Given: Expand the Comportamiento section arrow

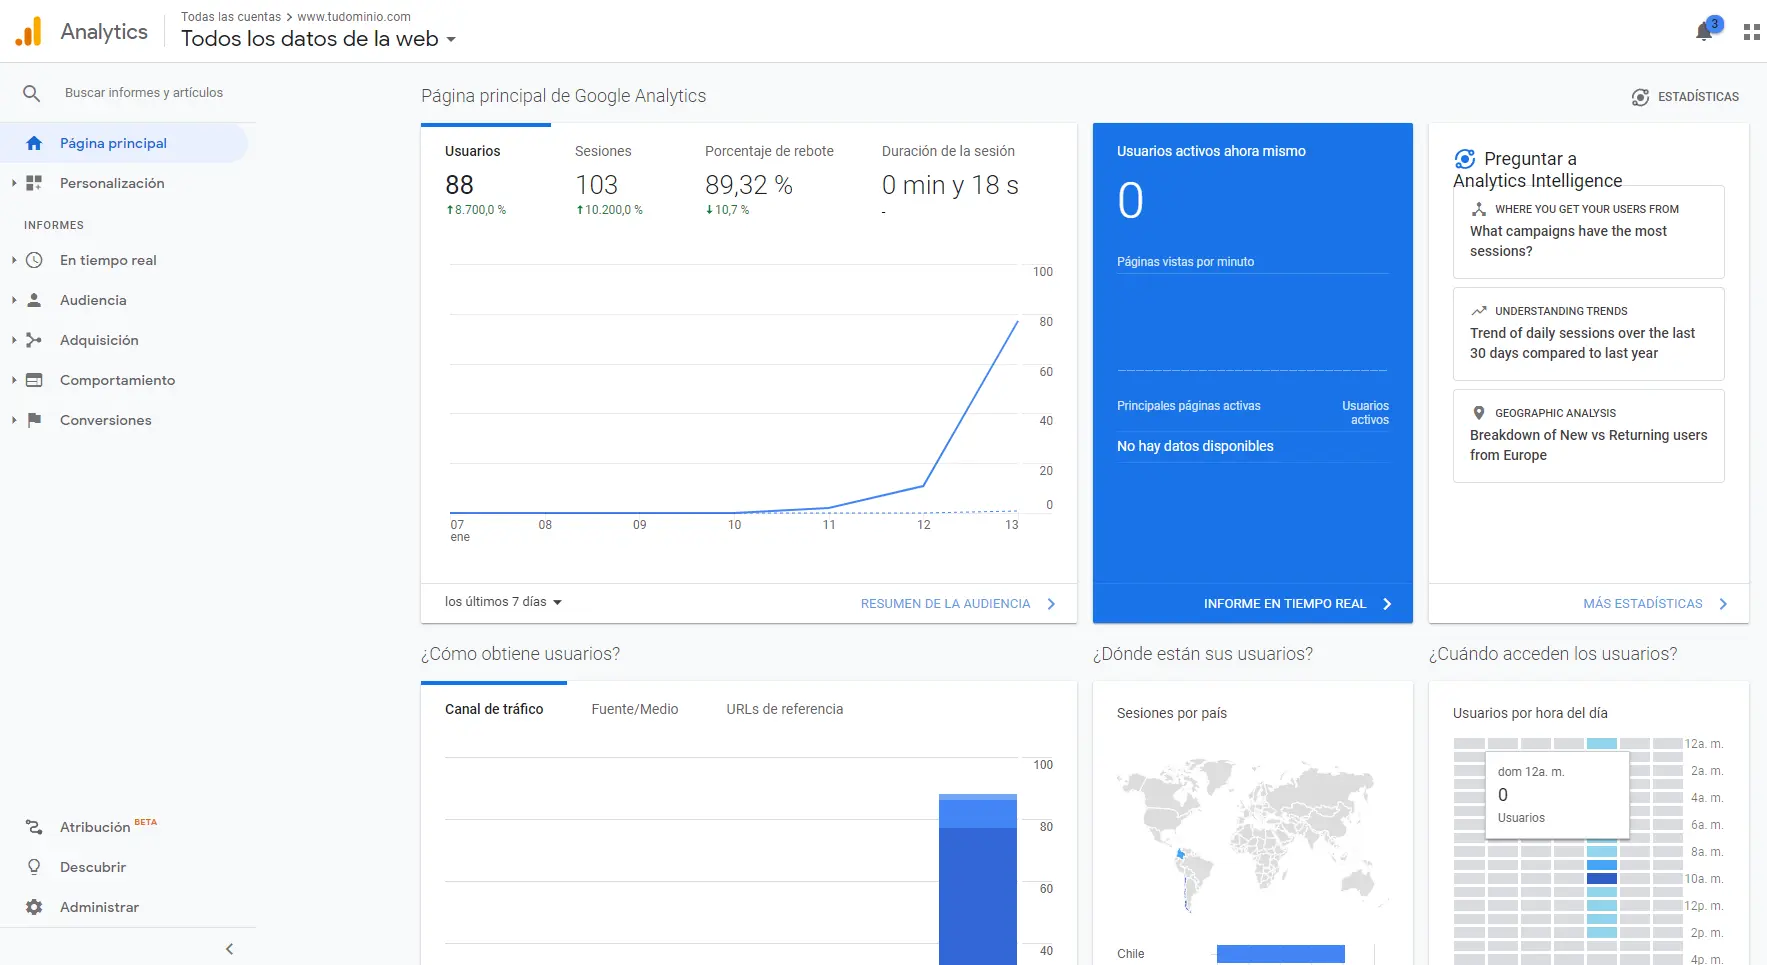Looking at the screenshot, I should [14, 380].
